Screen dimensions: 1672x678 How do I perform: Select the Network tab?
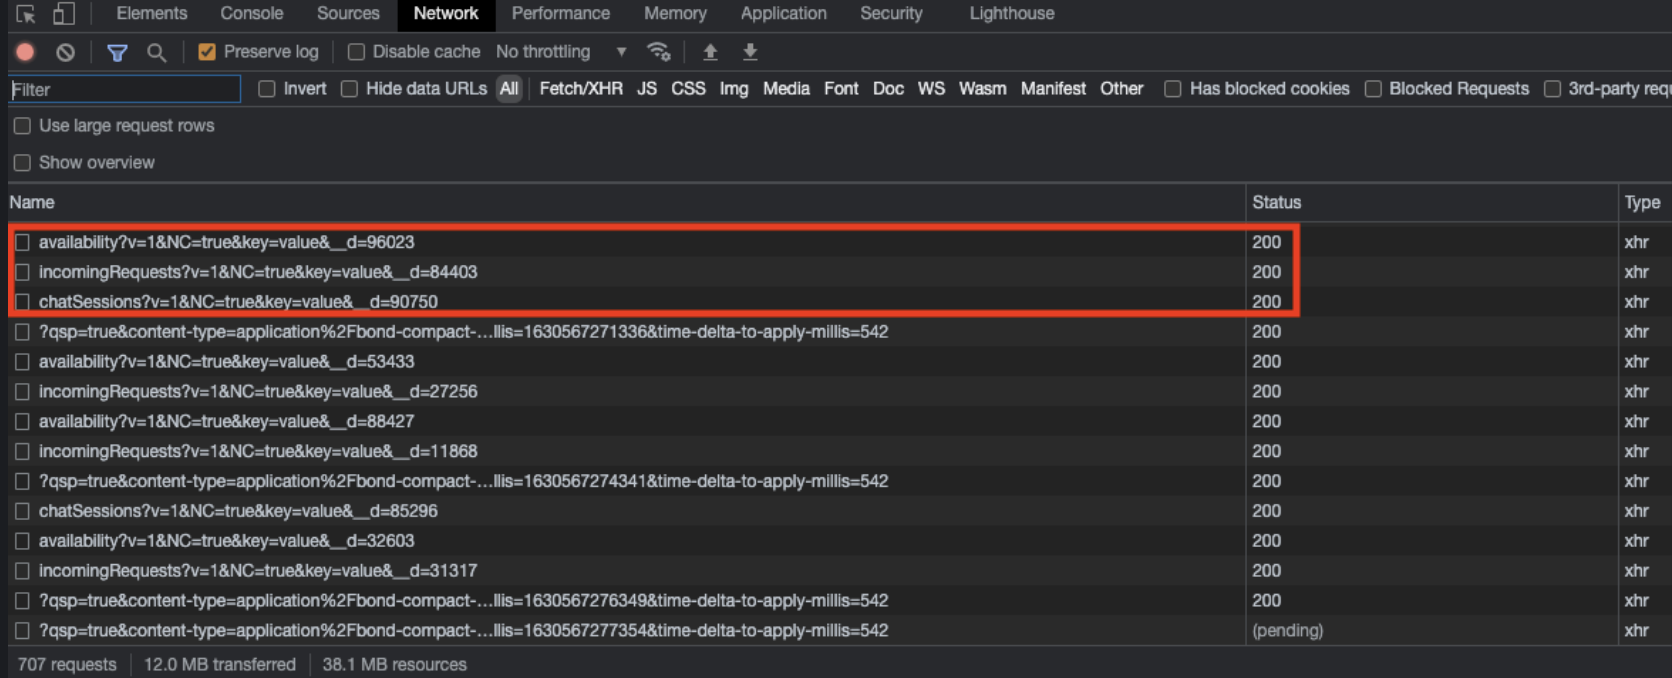coord(446,14)
